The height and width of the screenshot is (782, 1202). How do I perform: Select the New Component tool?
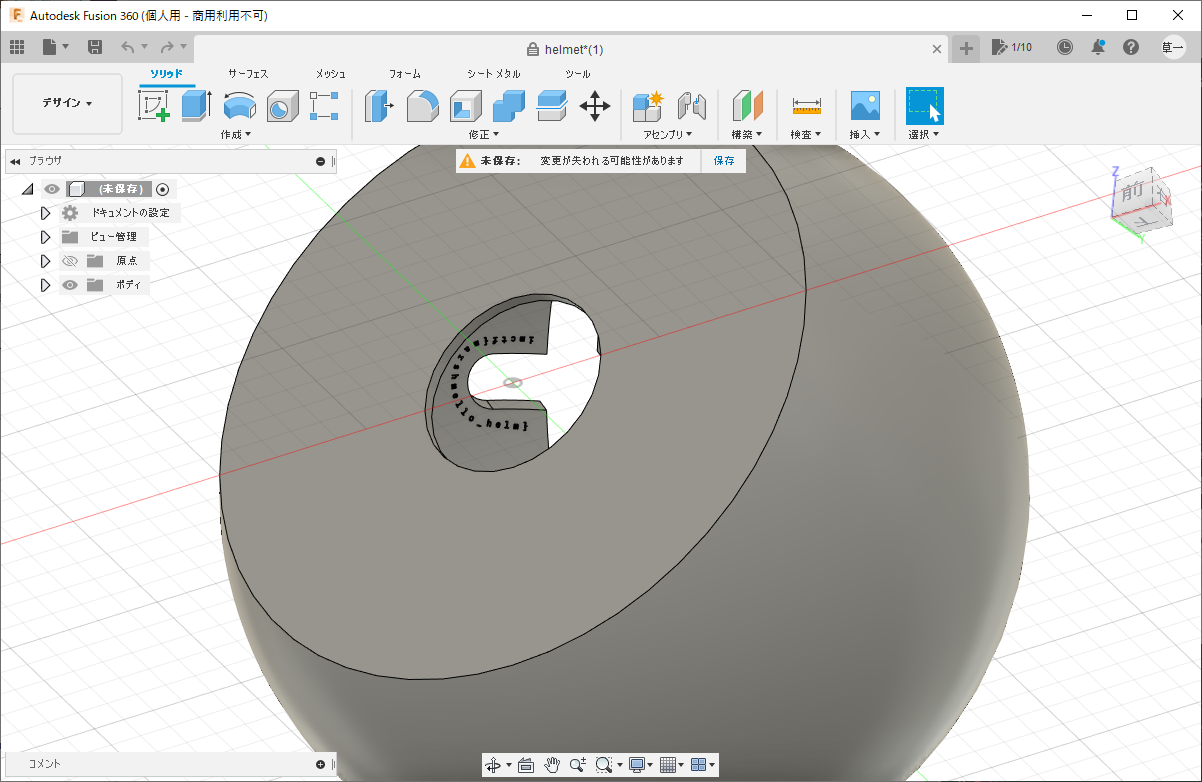pyautogui.click(x=648, y=105)
